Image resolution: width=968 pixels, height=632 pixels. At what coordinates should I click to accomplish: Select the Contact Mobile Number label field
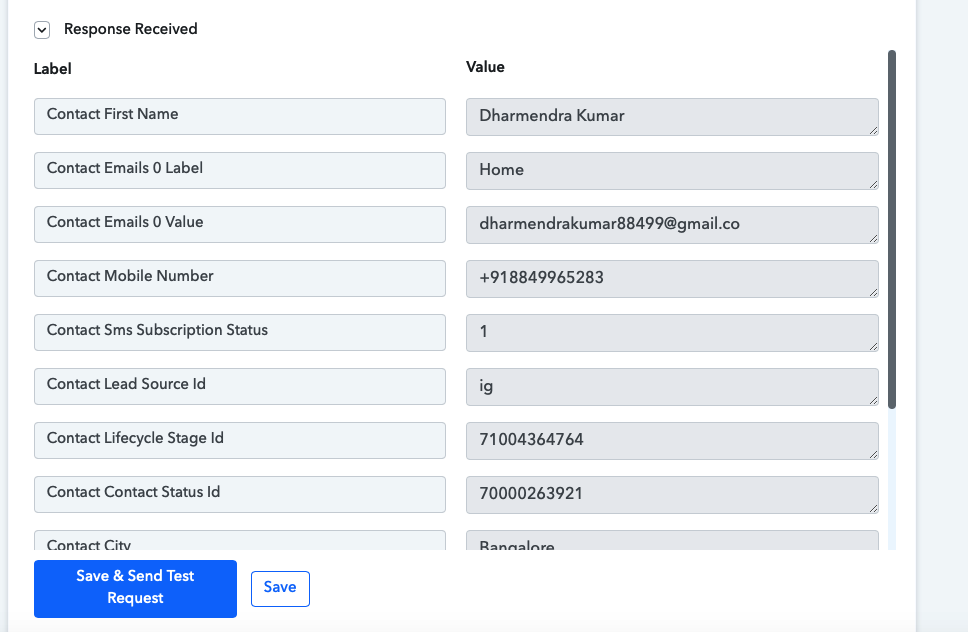240,278
